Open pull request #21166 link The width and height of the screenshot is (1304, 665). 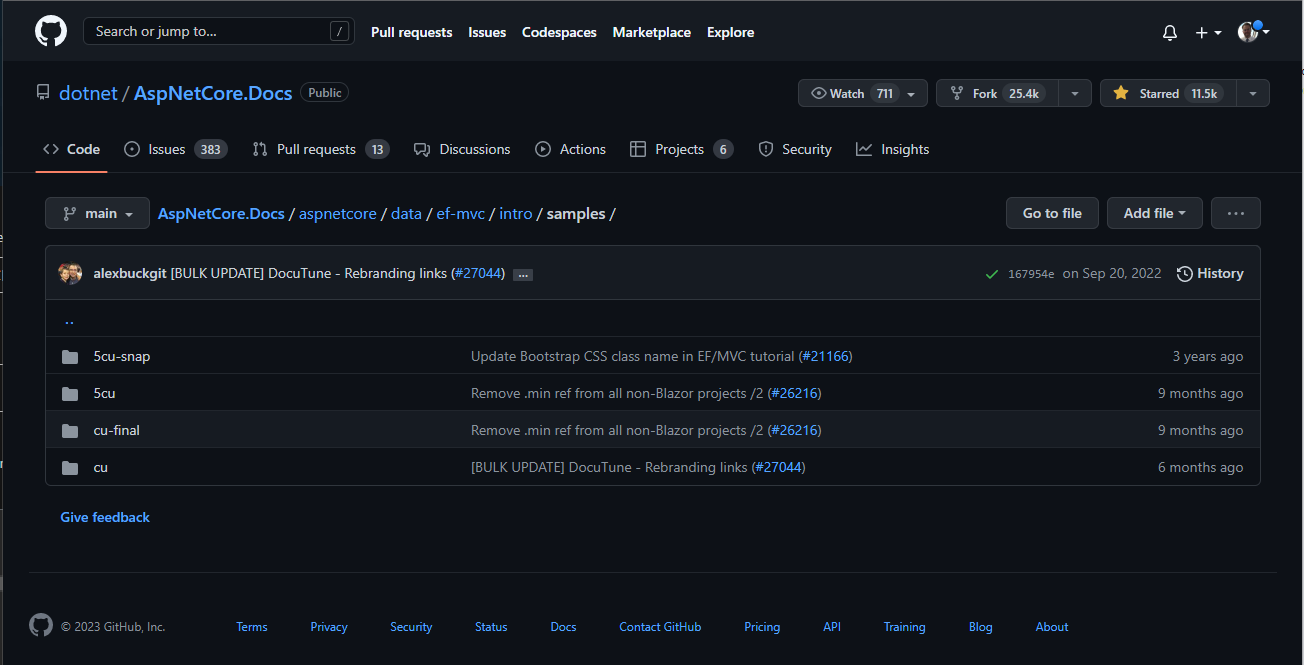[x=825, y=356]
